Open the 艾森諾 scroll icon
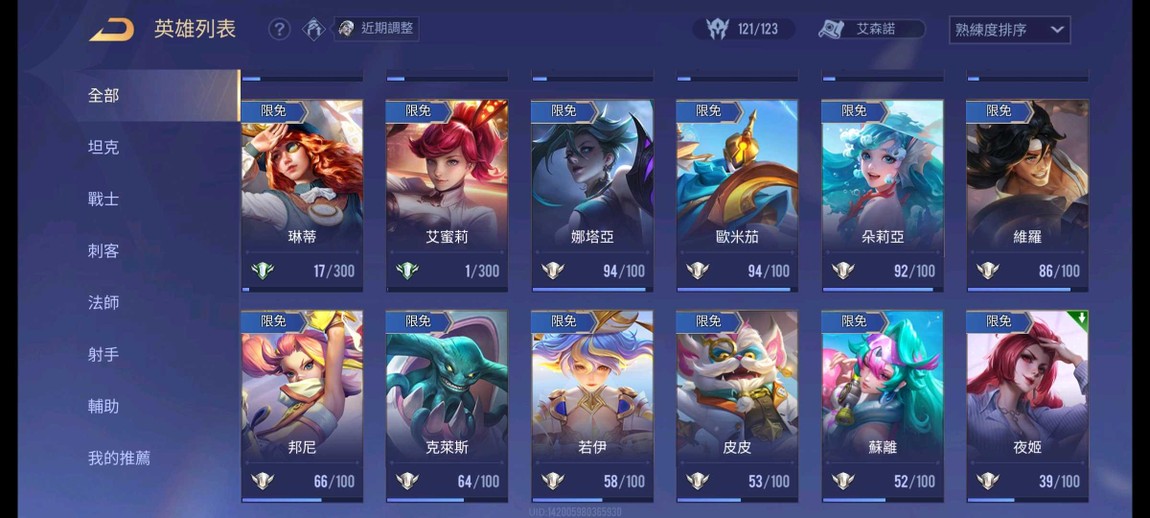The width and height of the screenshot is (1150, 518). click(x=832, y=29)
